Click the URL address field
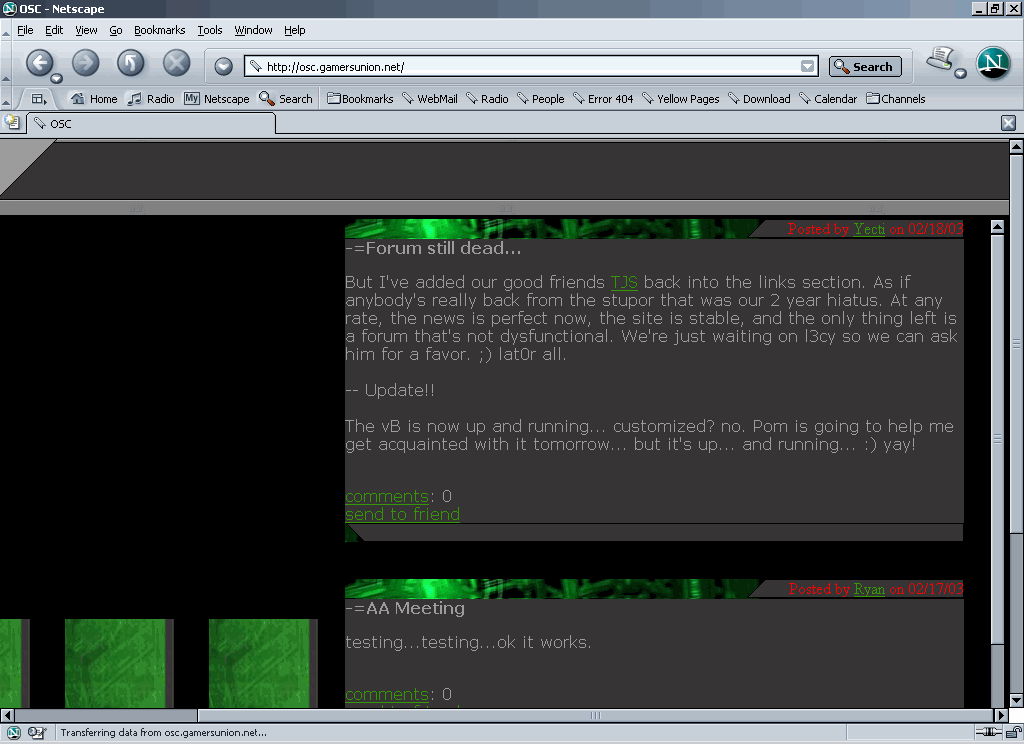The width and height of the screenshot is (1024, 744). pos(530,66)
